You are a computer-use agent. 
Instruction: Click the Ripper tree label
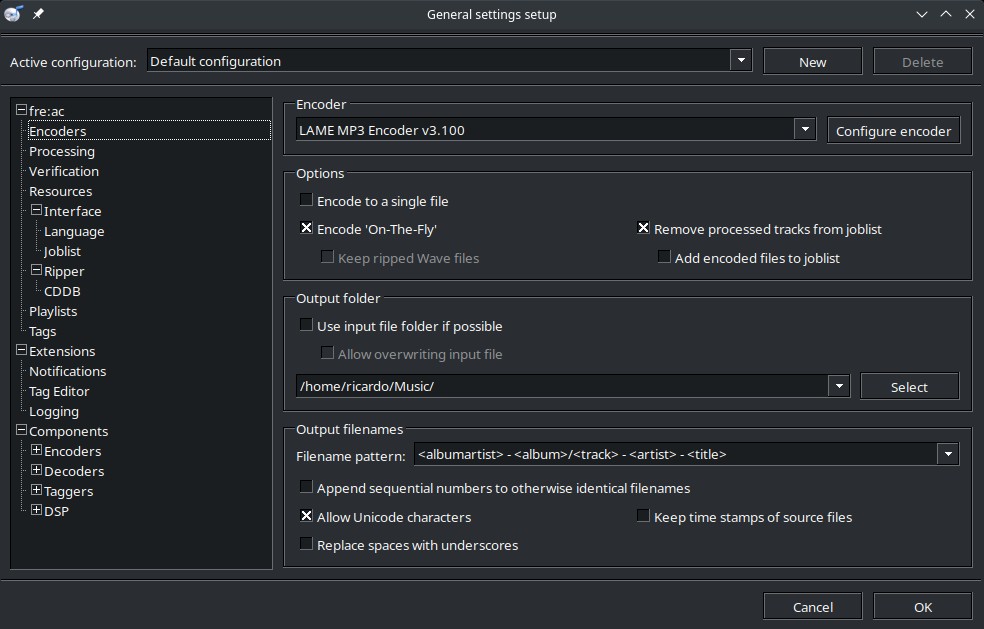coord(64,272)
